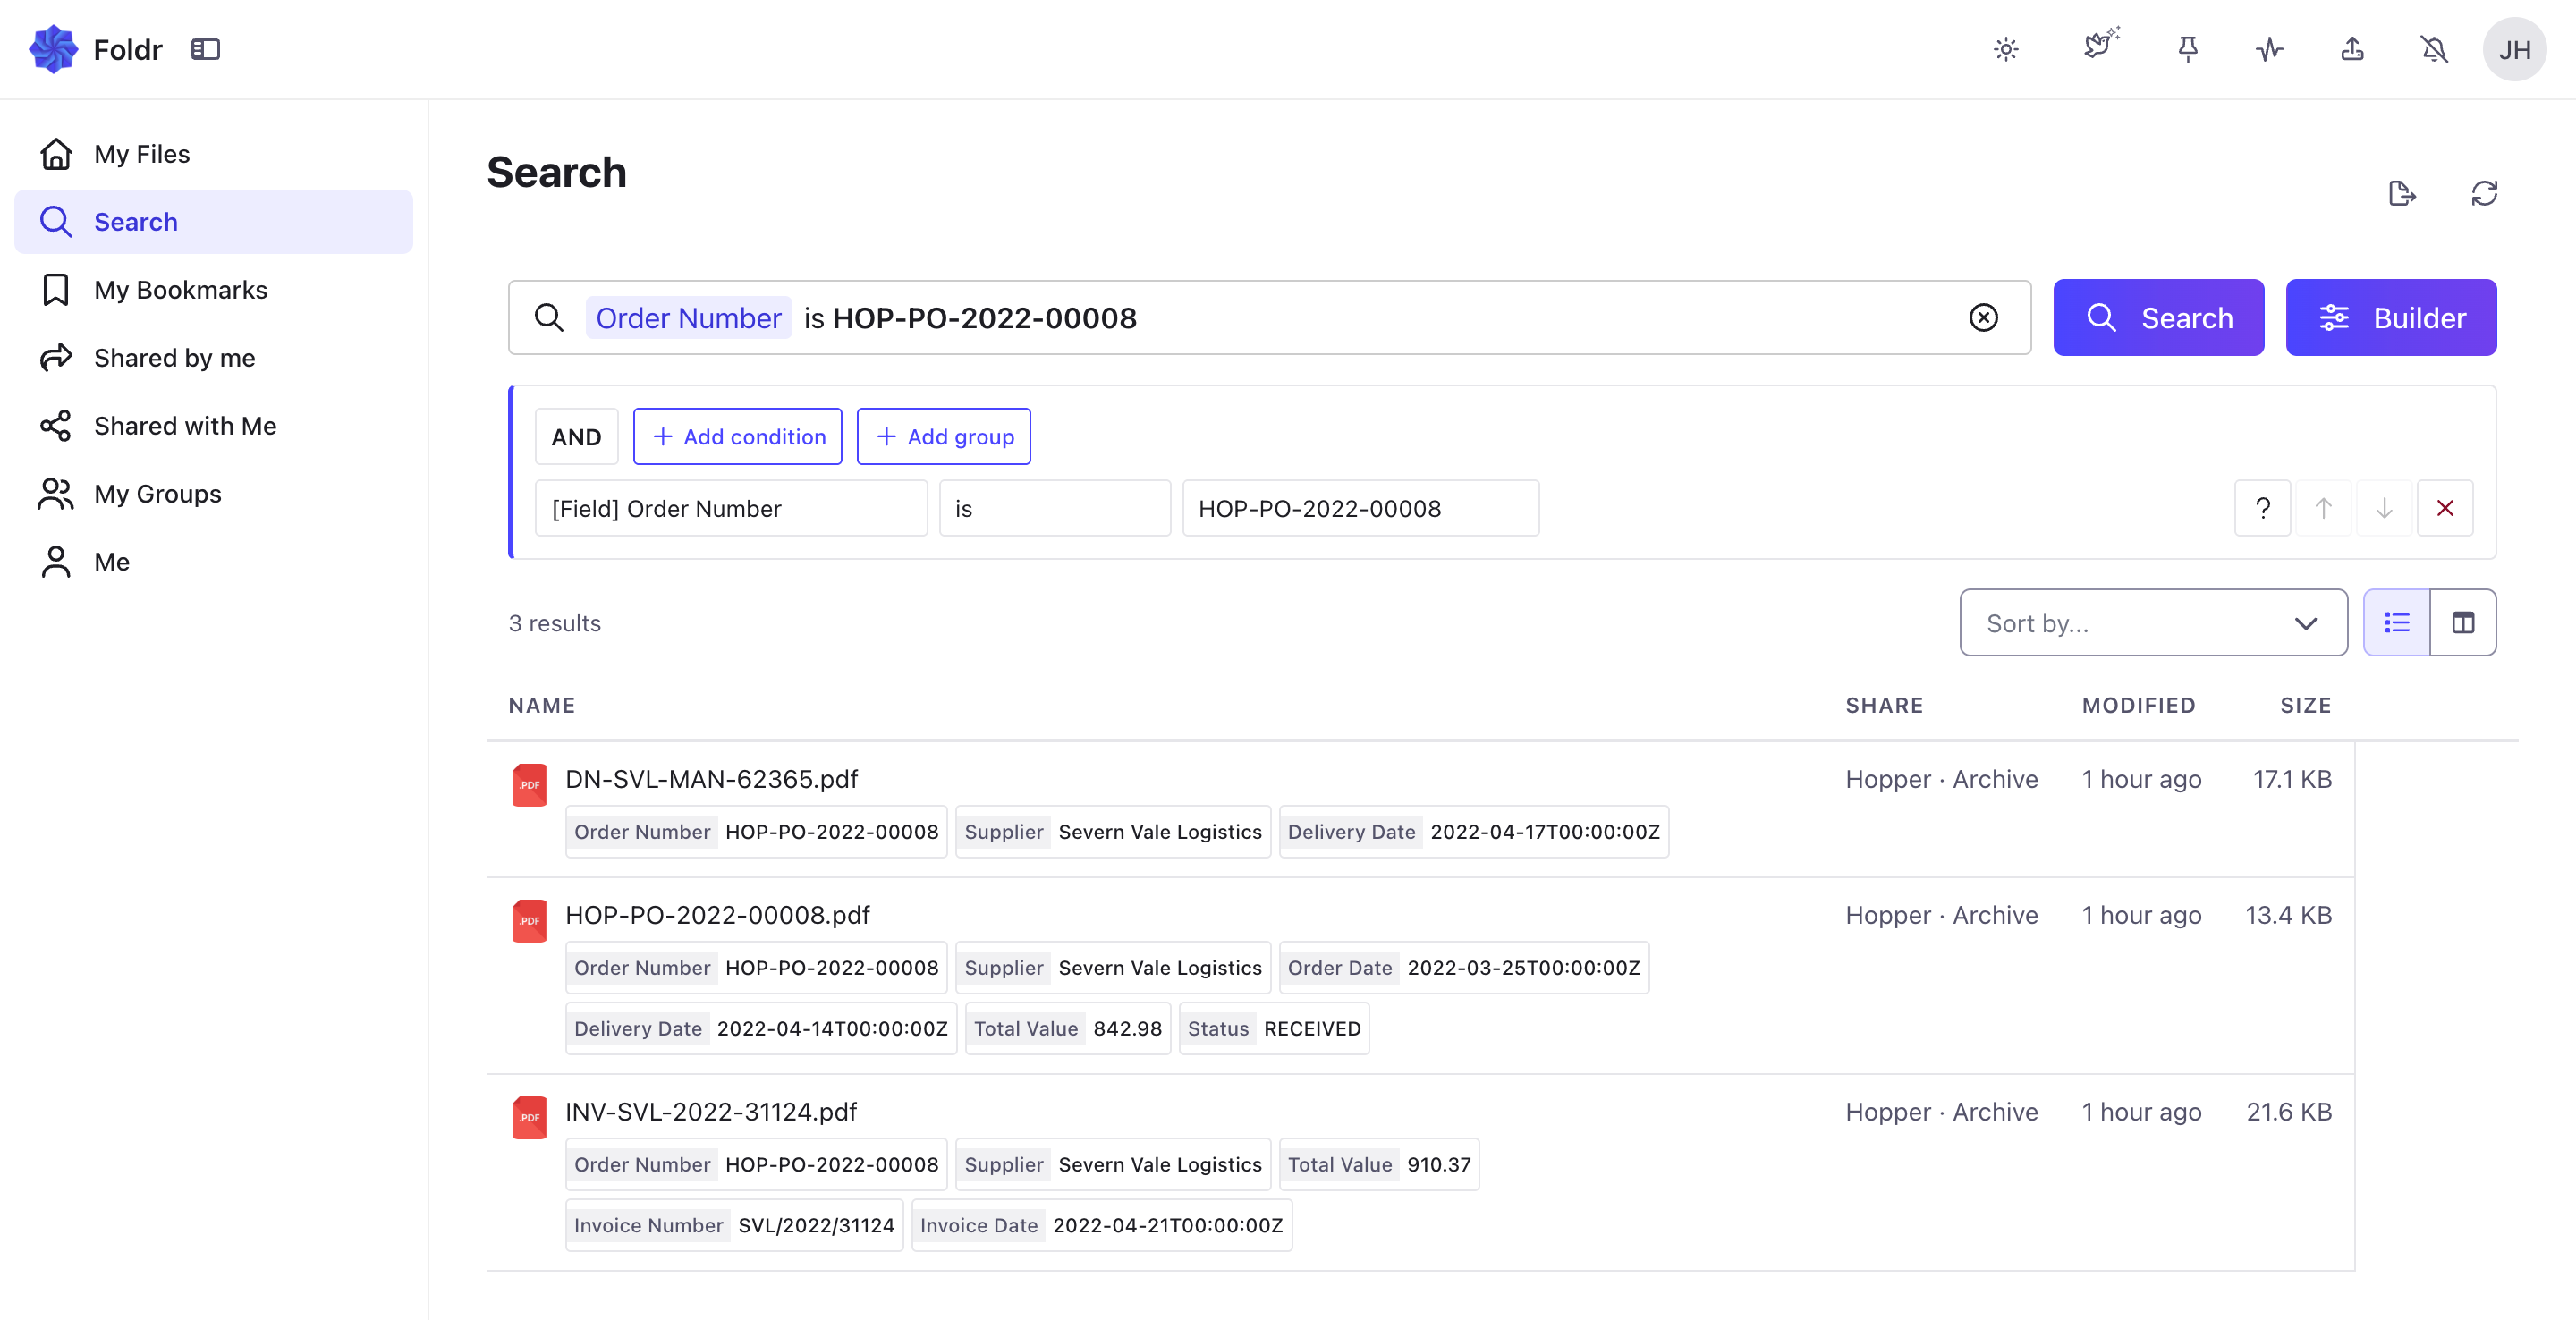Open HOP-PO-2022-00008.pdf file
The image size is (2576, 1320).
(x=717, y=914)
